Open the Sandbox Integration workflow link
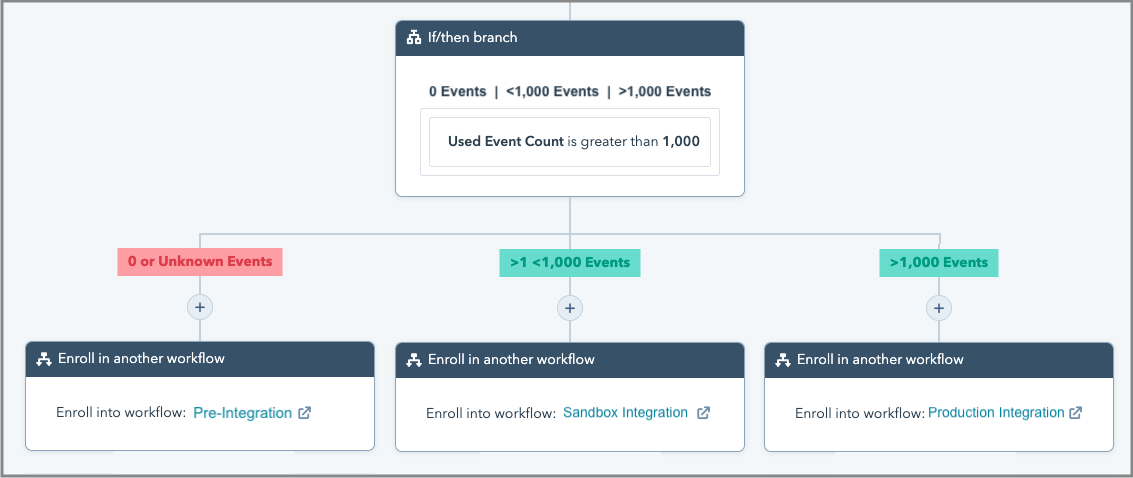Screen dimensions: 1133x478 (625, 413)
